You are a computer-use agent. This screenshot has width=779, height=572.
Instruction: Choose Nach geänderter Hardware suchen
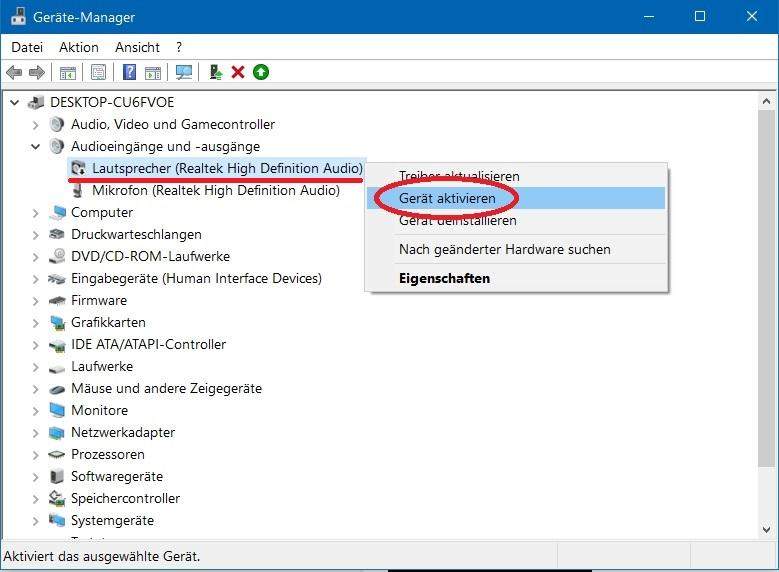516,249
